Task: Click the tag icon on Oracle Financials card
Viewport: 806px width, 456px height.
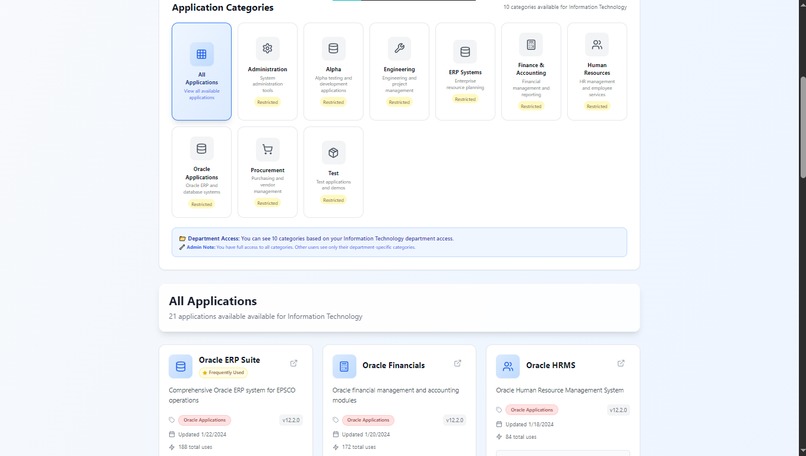Action: tap(336, 420)
